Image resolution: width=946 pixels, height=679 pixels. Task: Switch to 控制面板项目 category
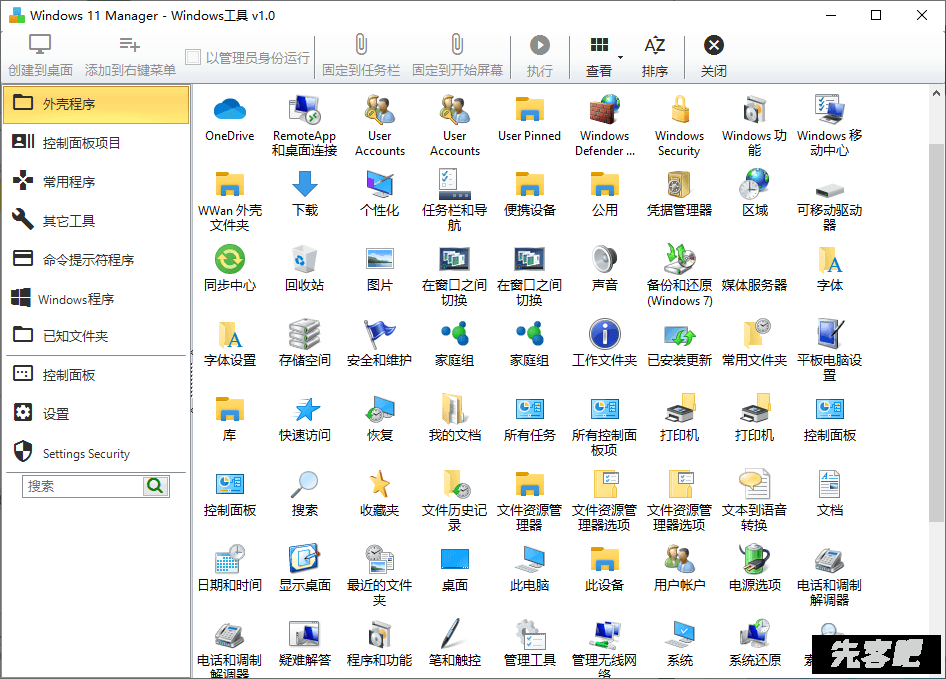point(95,143)
